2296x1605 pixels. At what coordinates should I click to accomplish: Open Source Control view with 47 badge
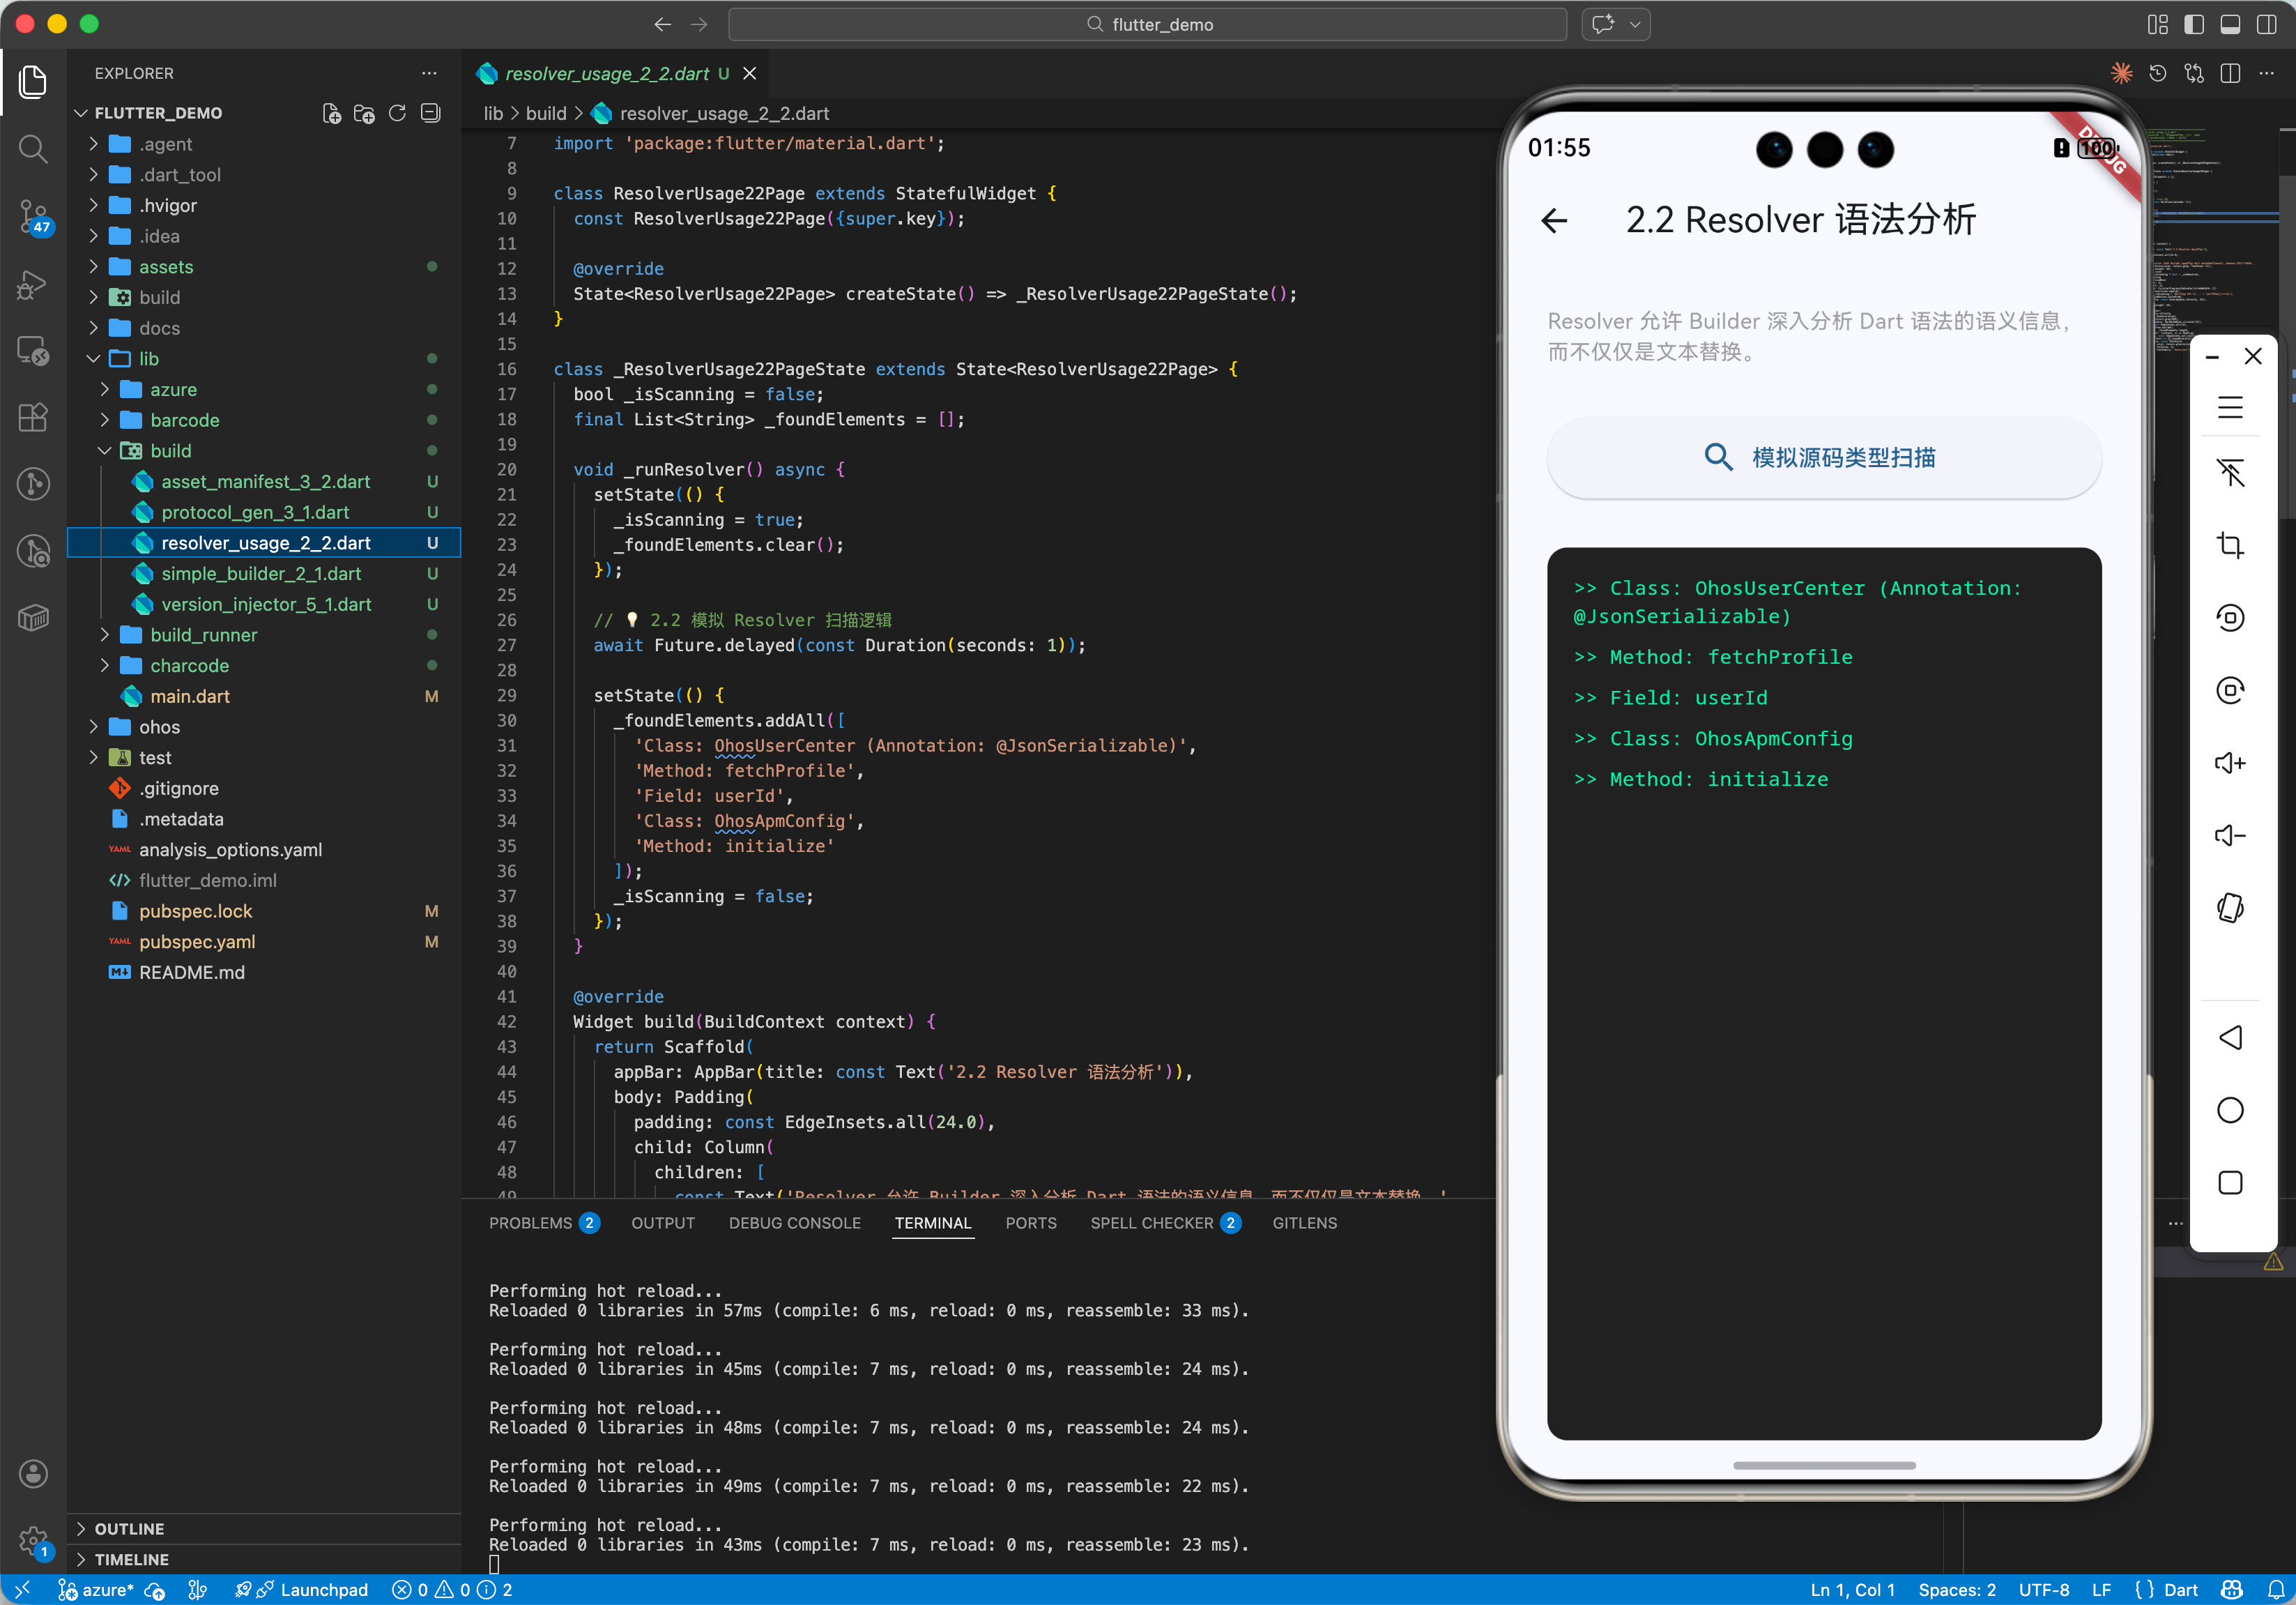33,215
